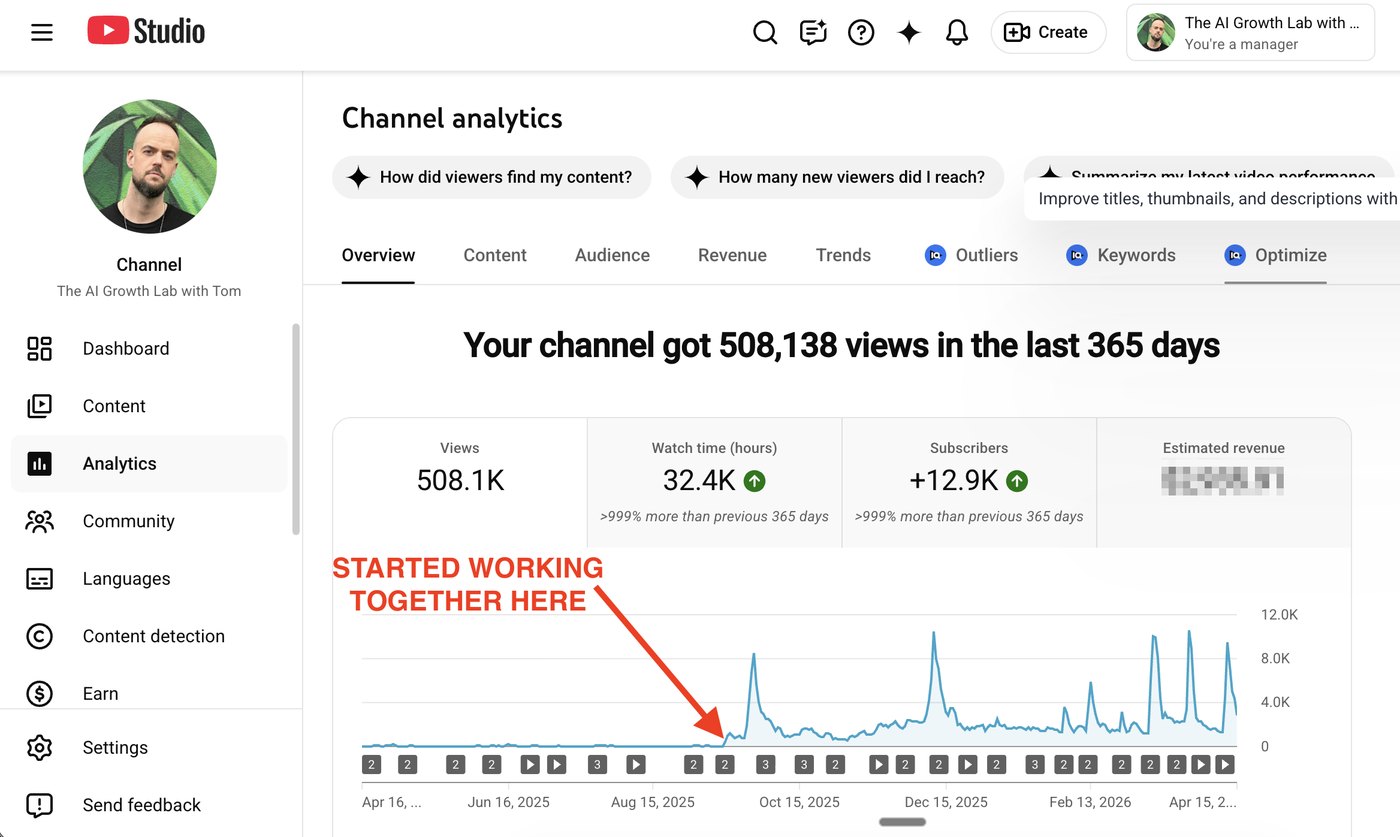The height and width of the screenshot is (837, 1400).
Task: Click the '12.0K' y-axis label
Action: [1279, 615]
